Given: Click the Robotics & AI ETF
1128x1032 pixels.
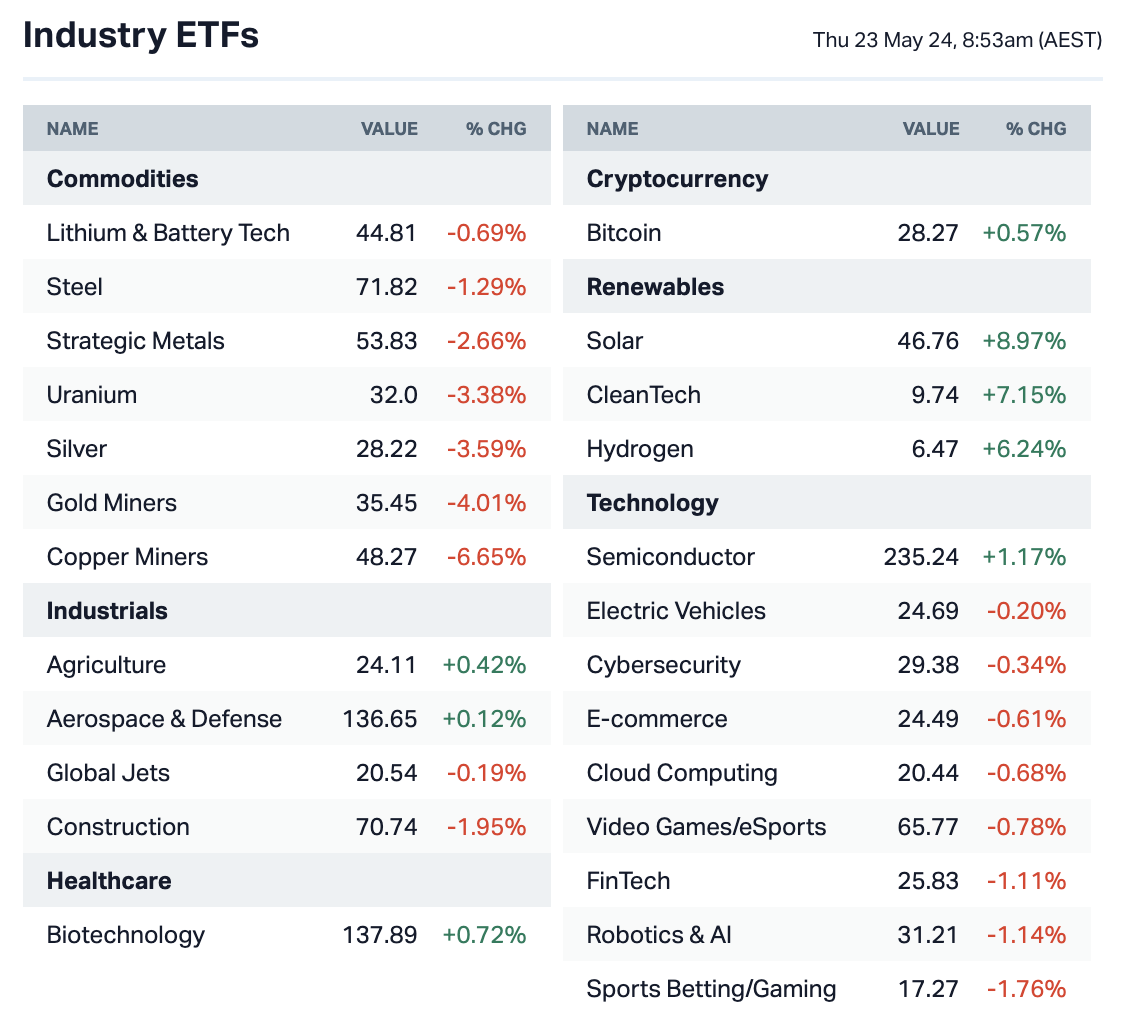Looking at the screenshot, I should [x=659, y=935].
